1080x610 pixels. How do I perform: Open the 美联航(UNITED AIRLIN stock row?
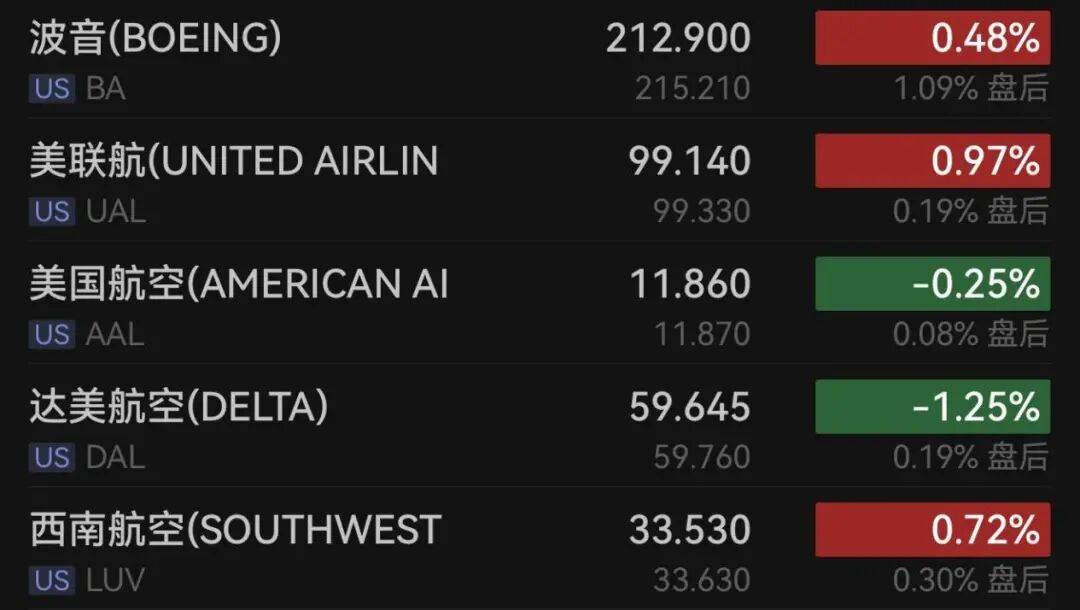[233, 161]
